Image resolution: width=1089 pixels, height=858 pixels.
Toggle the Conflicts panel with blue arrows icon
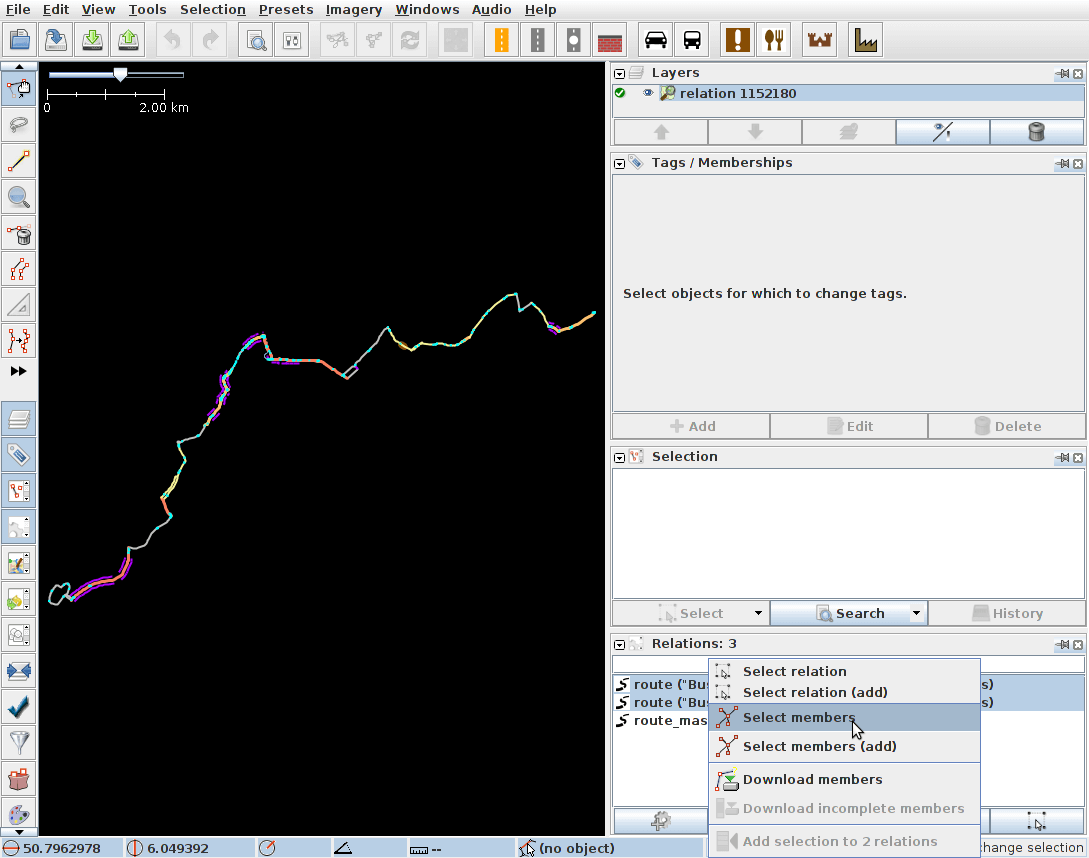(19, 671)
